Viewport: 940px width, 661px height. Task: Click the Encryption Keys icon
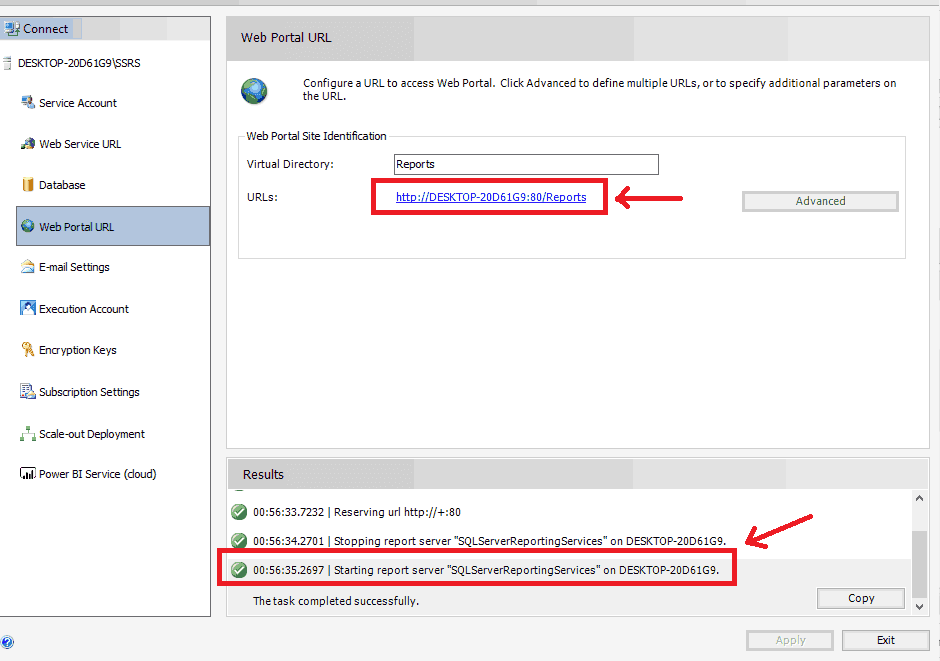(x=28, y=350)
